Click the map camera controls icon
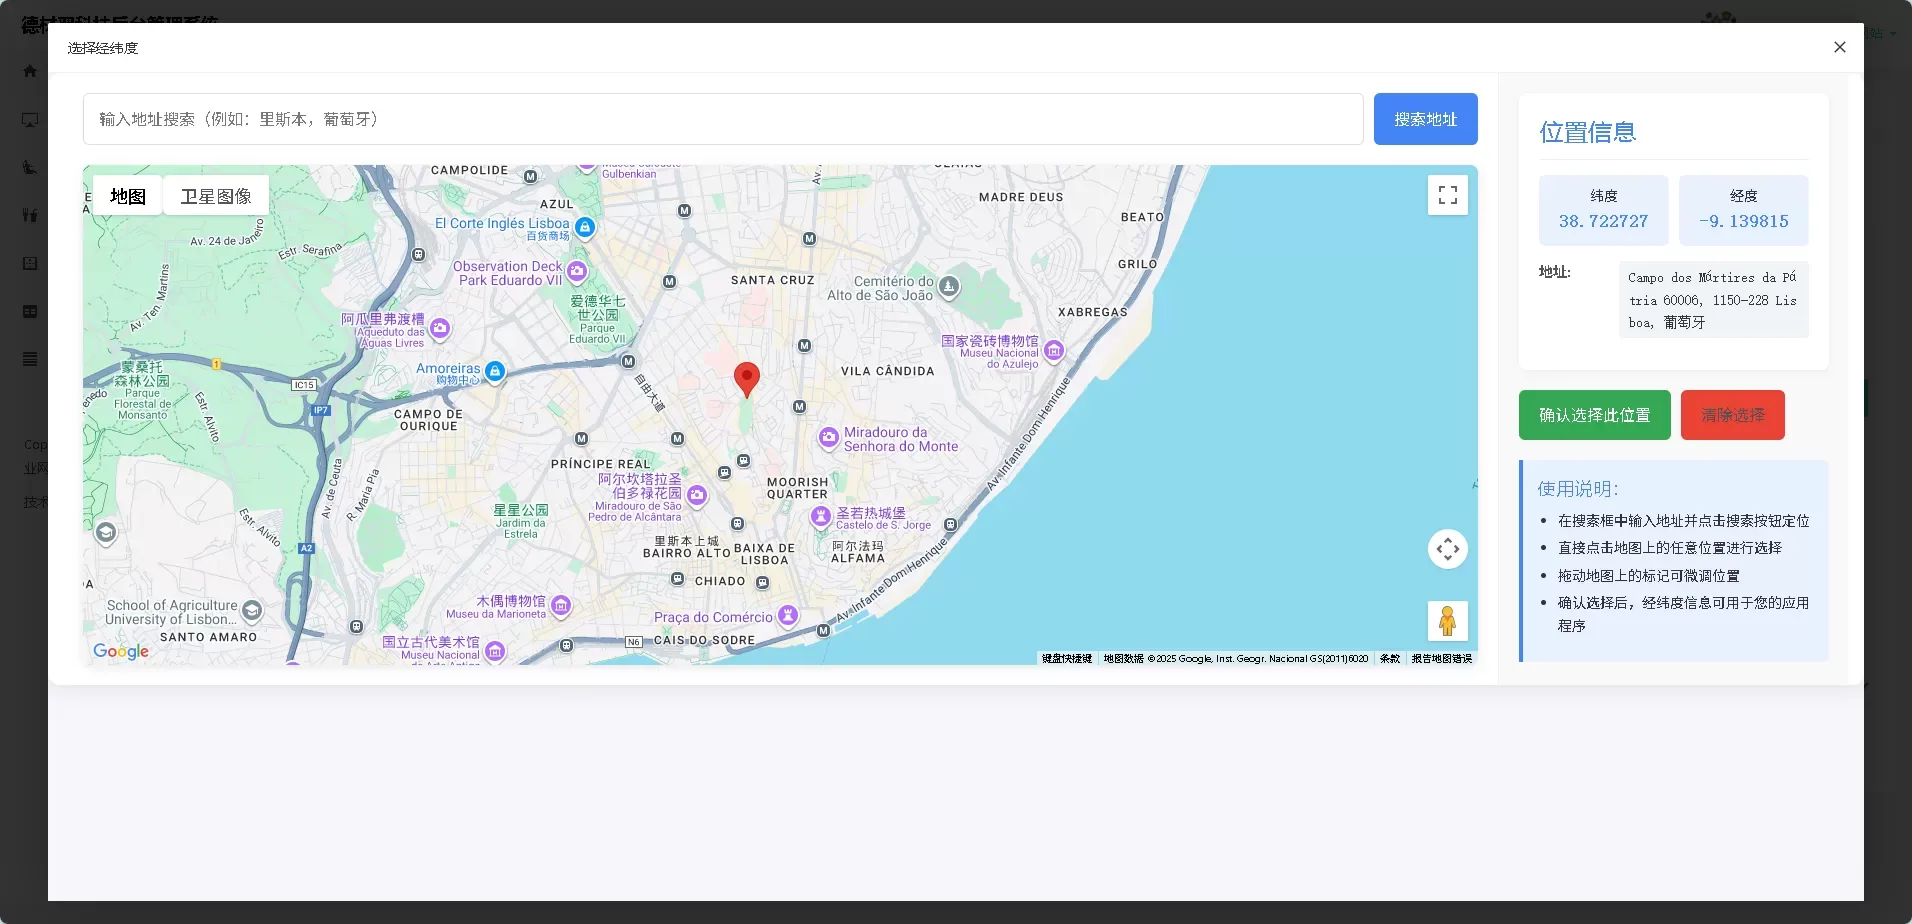Screen dimensions: 1912x924 [x=1447, y=549]
